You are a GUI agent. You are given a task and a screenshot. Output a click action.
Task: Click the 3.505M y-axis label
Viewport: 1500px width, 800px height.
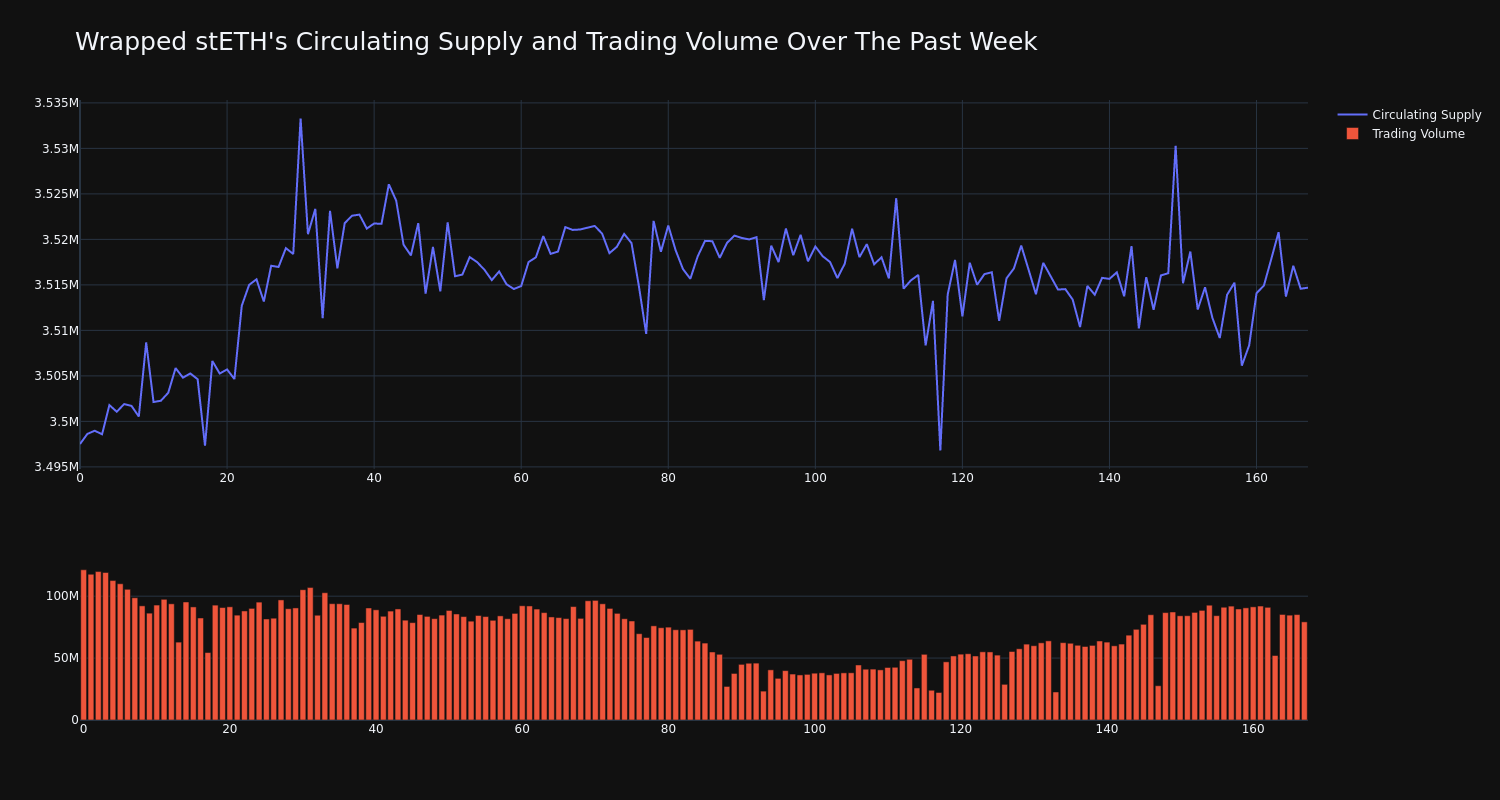pyautogui.click(x=56, y=376)
